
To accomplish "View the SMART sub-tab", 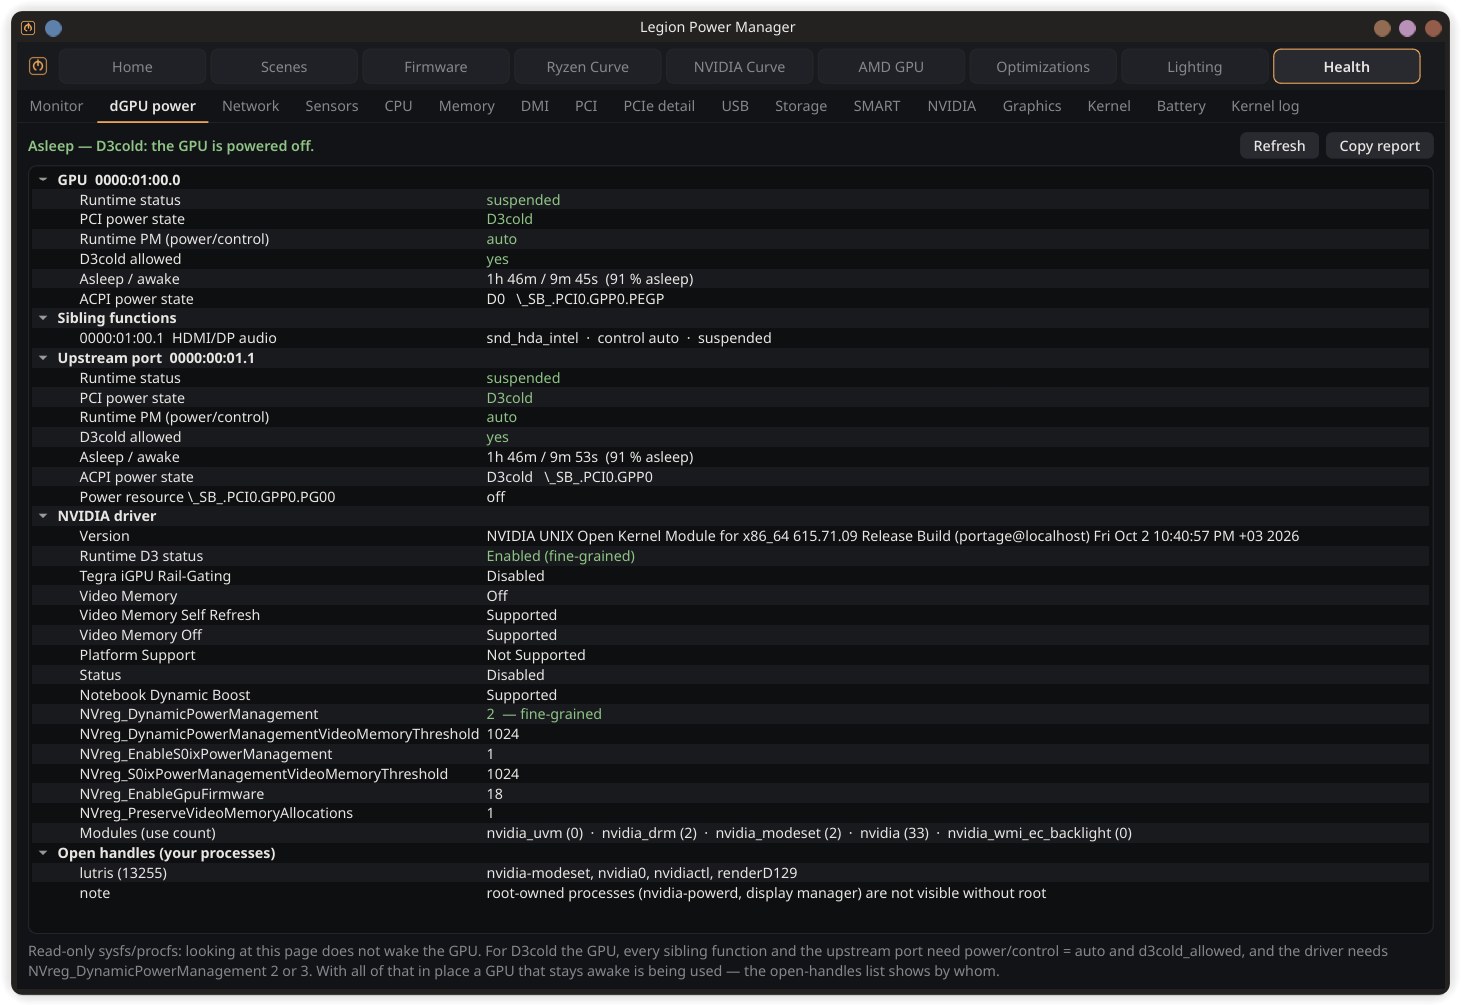I will pyautogui.click(x=877, y=106).
